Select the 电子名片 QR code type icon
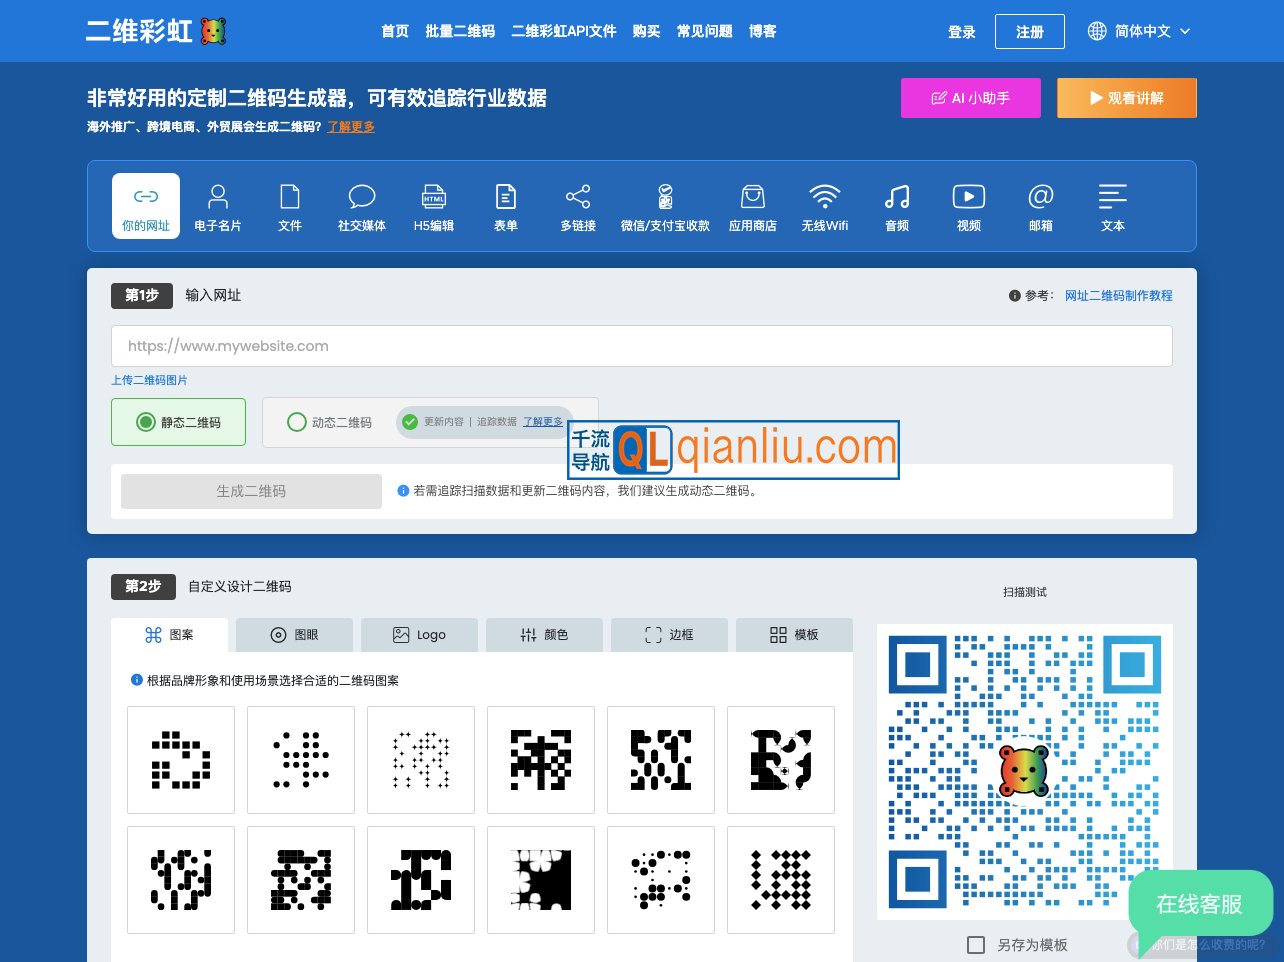Screen dimensions: 1284x962 pyautogui.click(x=217, y=206)
